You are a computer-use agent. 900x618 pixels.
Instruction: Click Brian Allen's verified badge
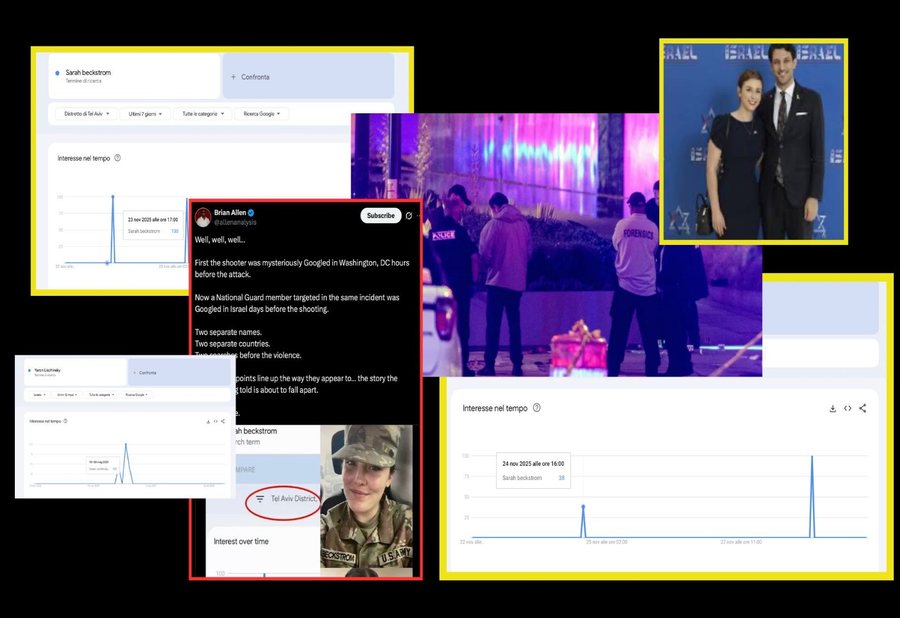[x=252, y=213]
